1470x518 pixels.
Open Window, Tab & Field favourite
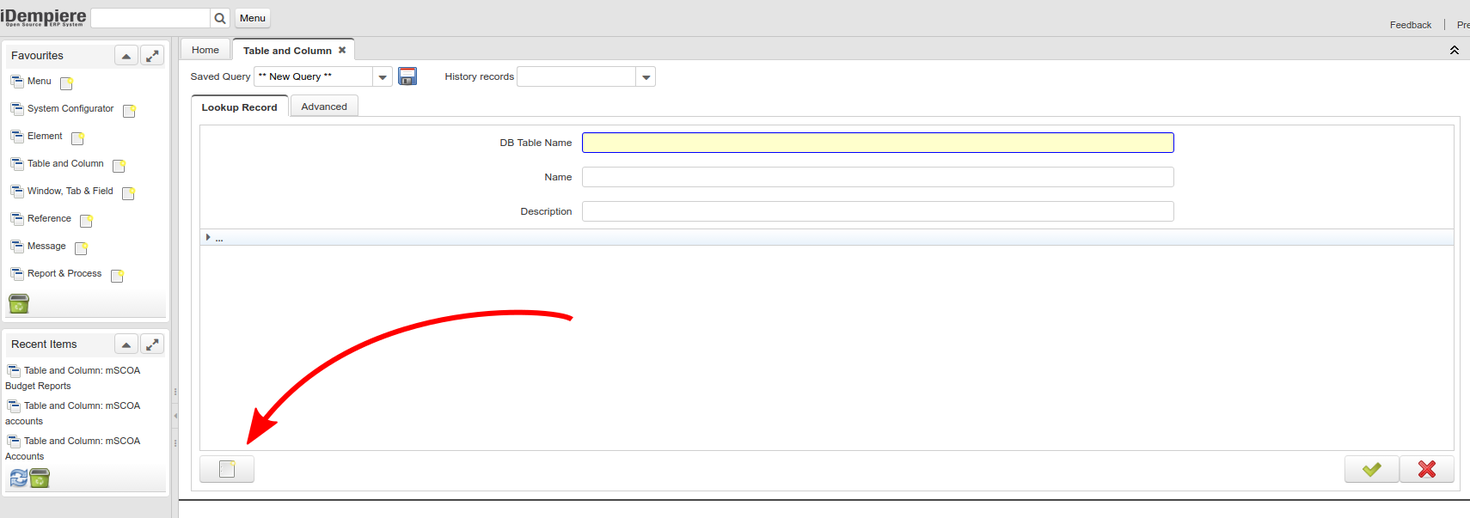coord(70,191)
